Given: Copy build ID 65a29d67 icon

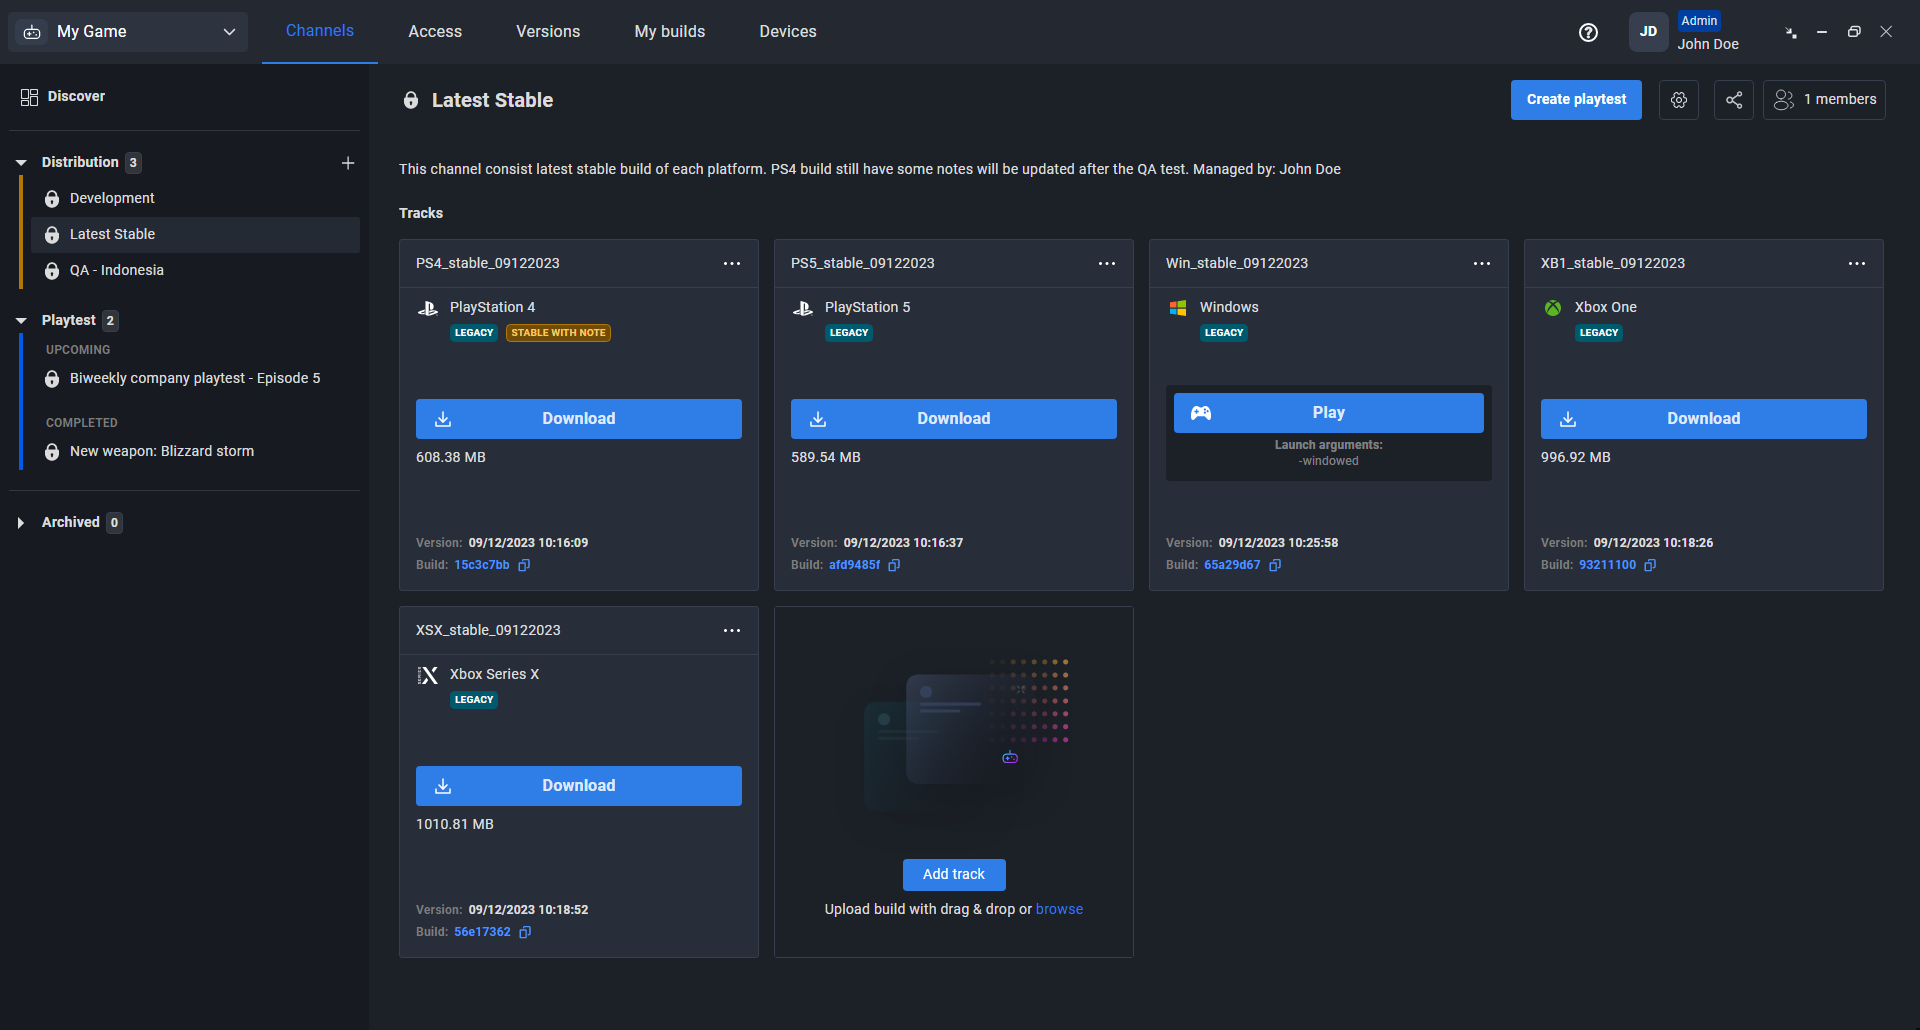Looking at the screenshot, I should coord(1275,565).
